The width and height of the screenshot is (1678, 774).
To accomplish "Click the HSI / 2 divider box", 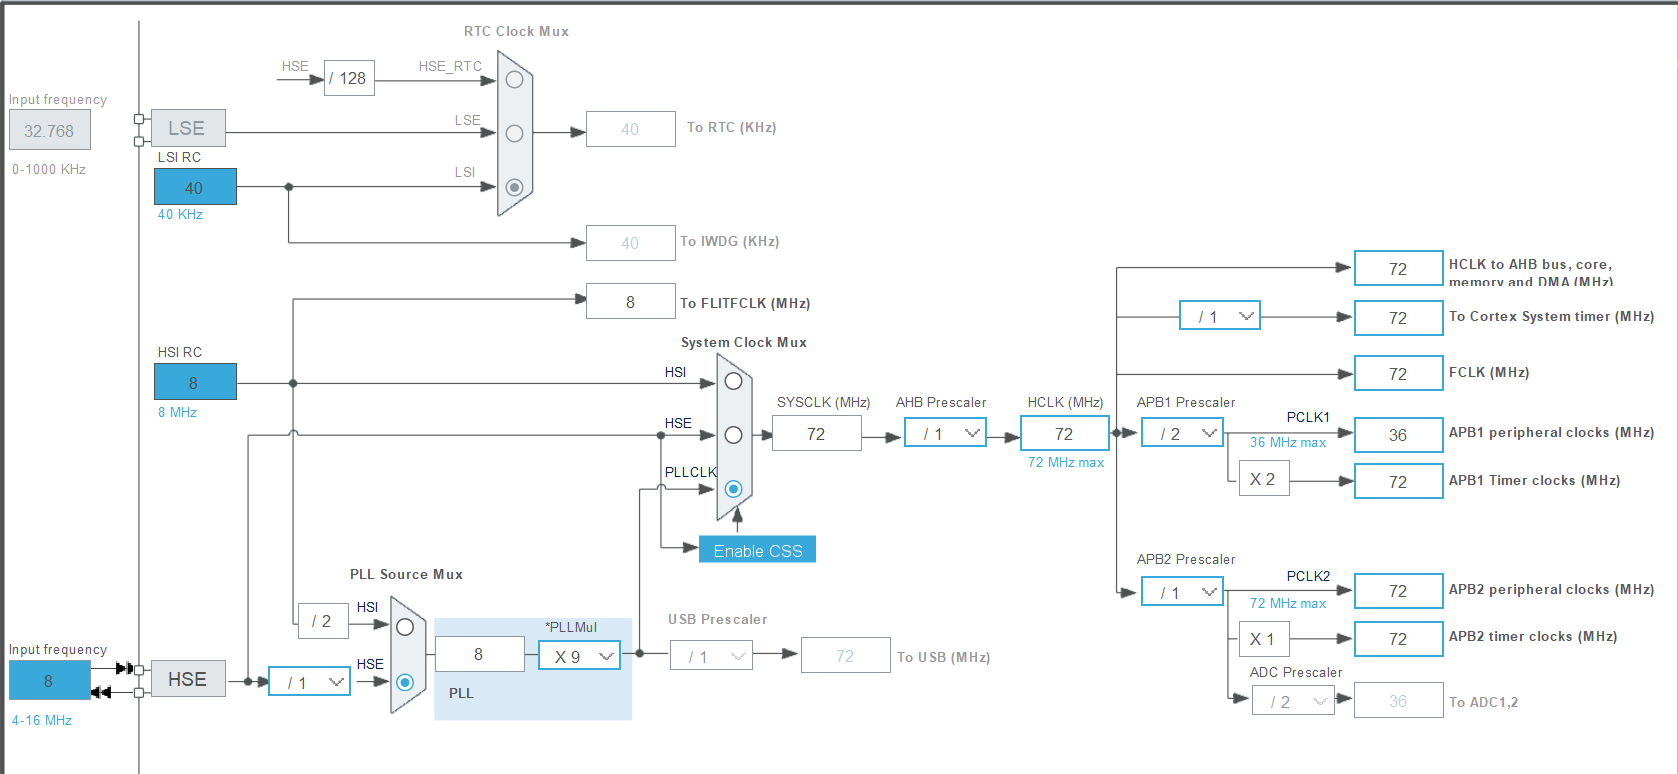I will 323,621.
